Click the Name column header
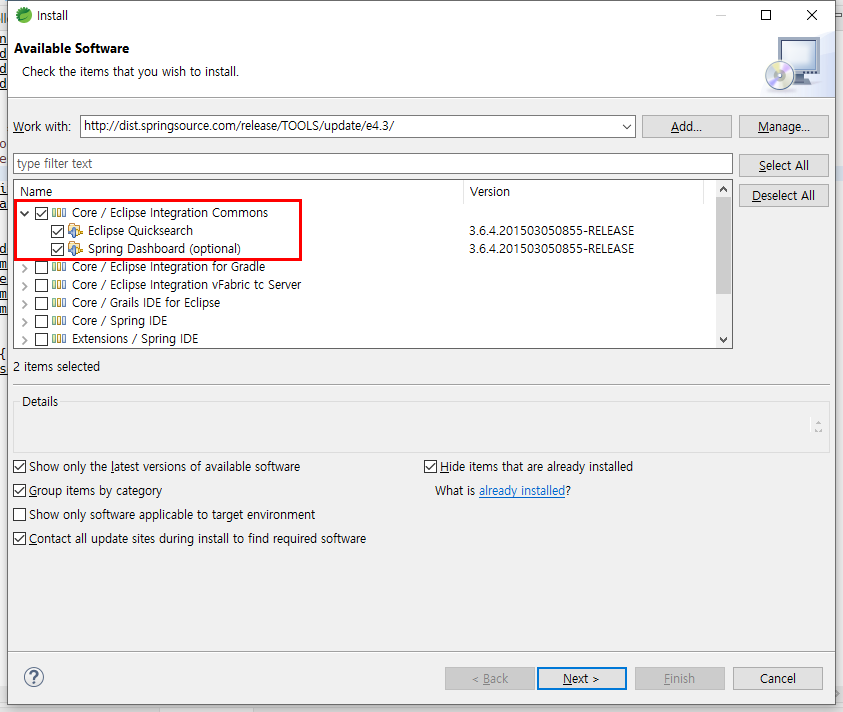The height and width of the screenshot is (712, 843). (239, 191)
